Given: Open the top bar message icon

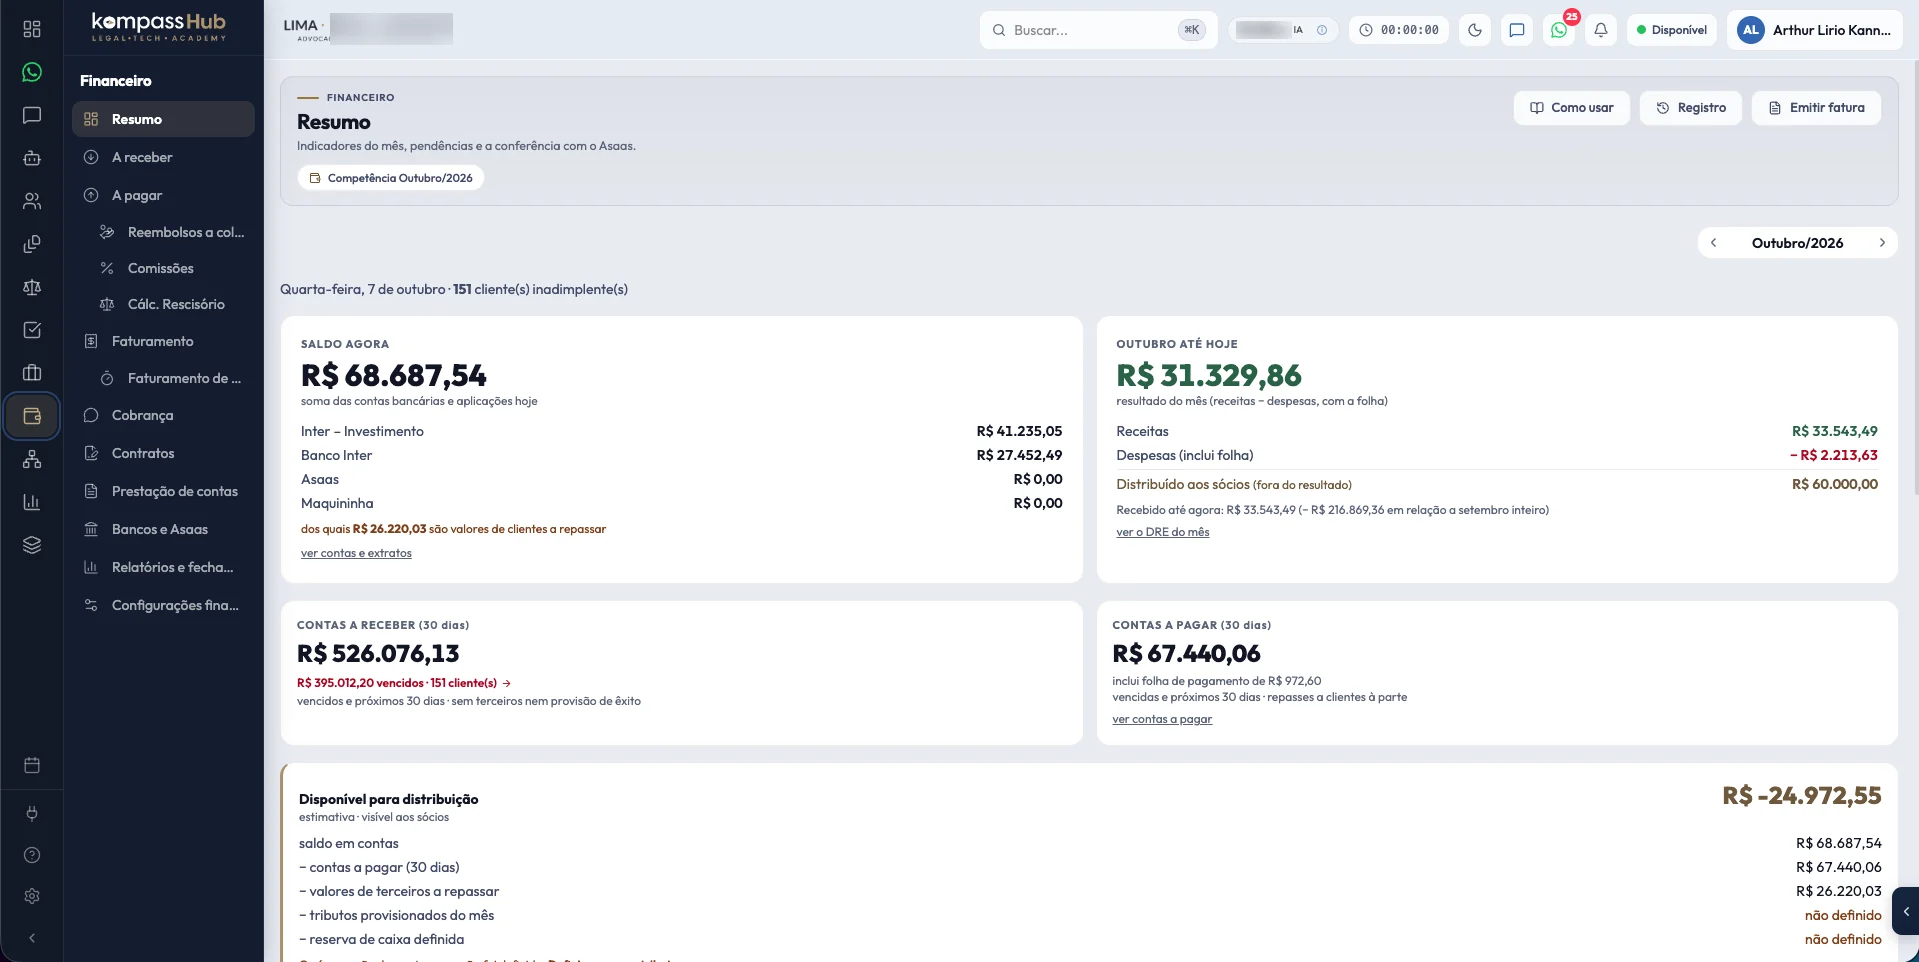Looking at the screenshot, I should coord(1517,30).
